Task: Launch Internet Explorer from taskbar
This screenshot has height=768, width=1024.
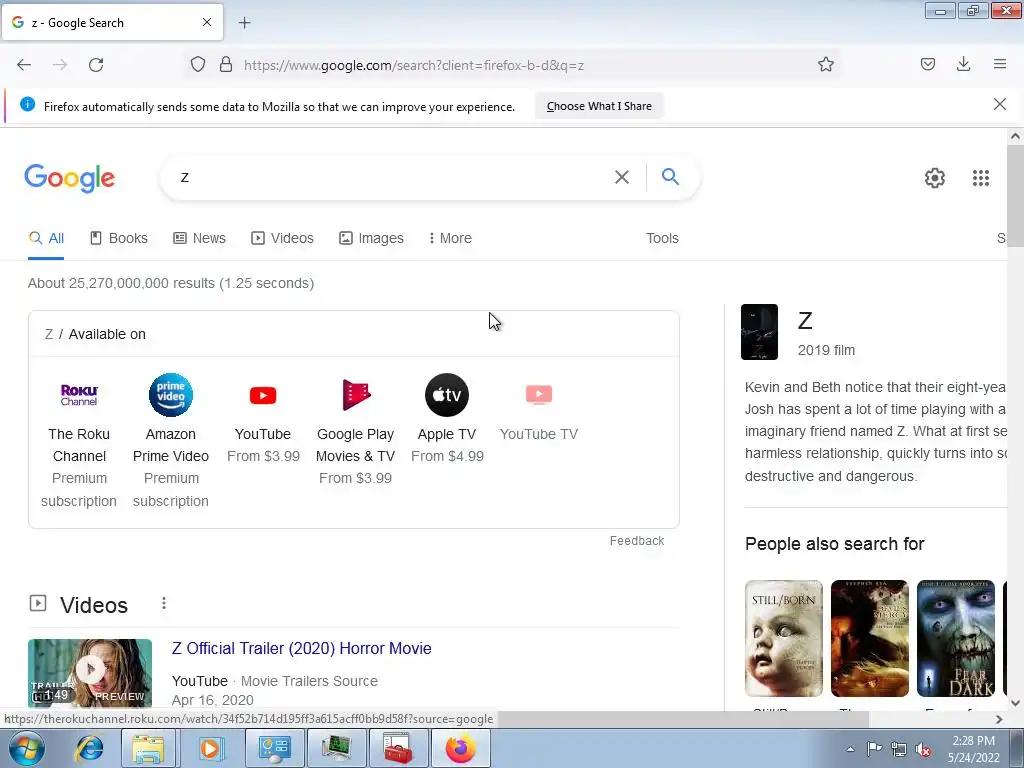Action: coord(89,748)
